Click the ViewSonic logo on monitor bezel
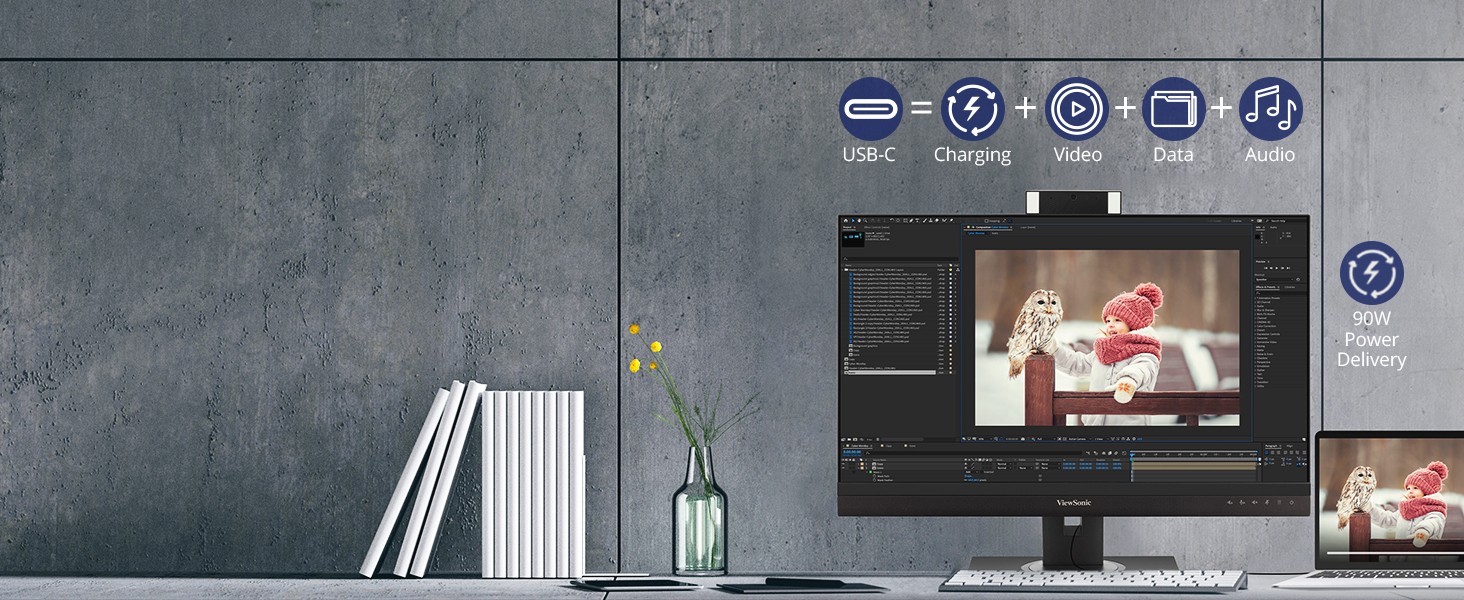 [x=1073, y=503]
